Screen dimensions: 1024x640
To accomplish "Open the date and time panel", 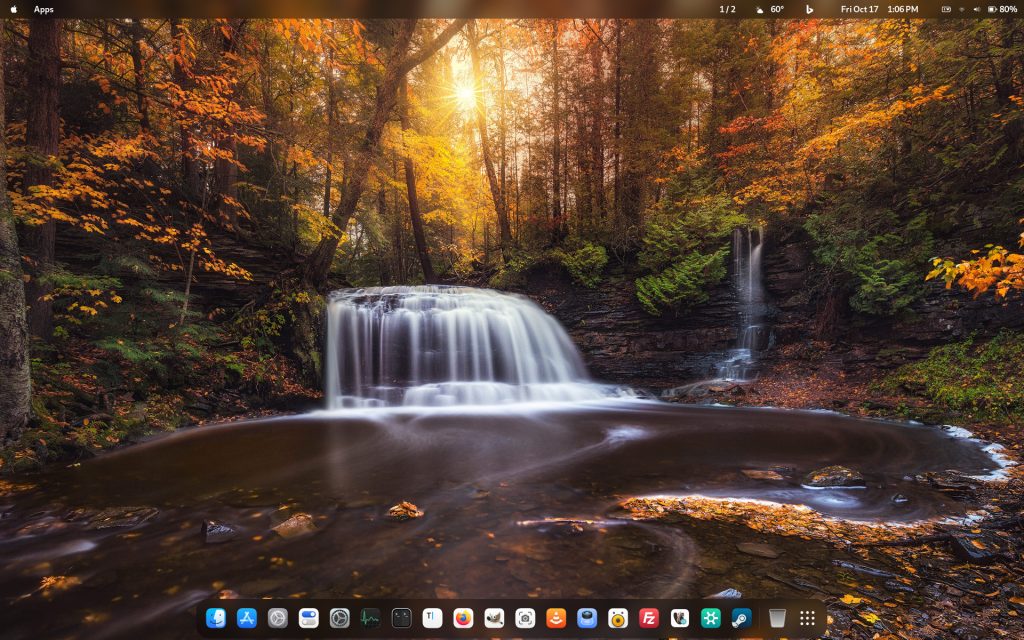I will 879,9.
